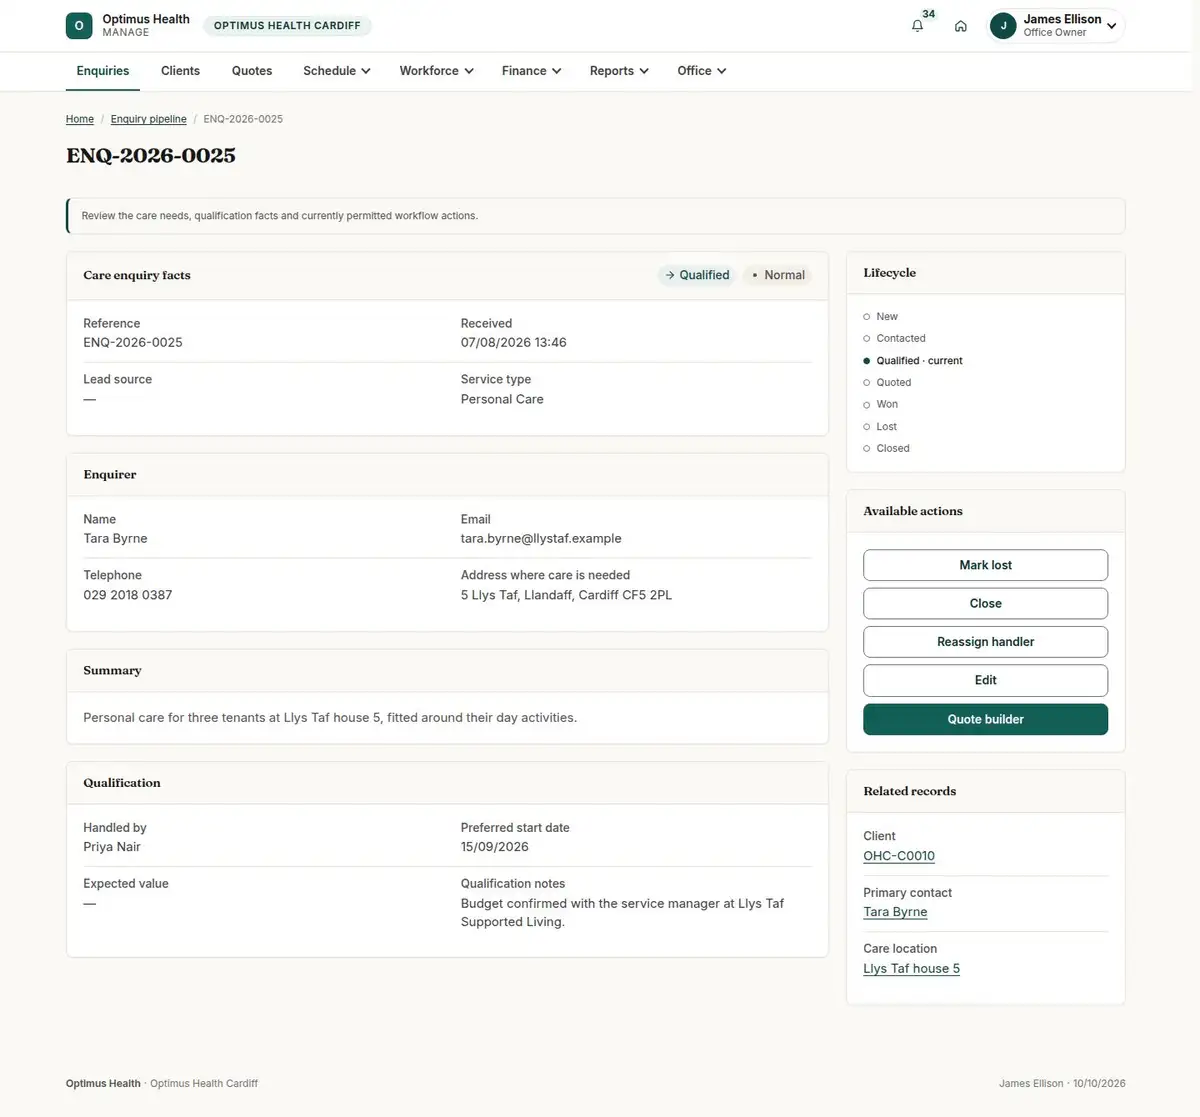Screen dimensions: 1200x1117
Task: Open the Workforce dropdown menu
Action: coord(436,71)
